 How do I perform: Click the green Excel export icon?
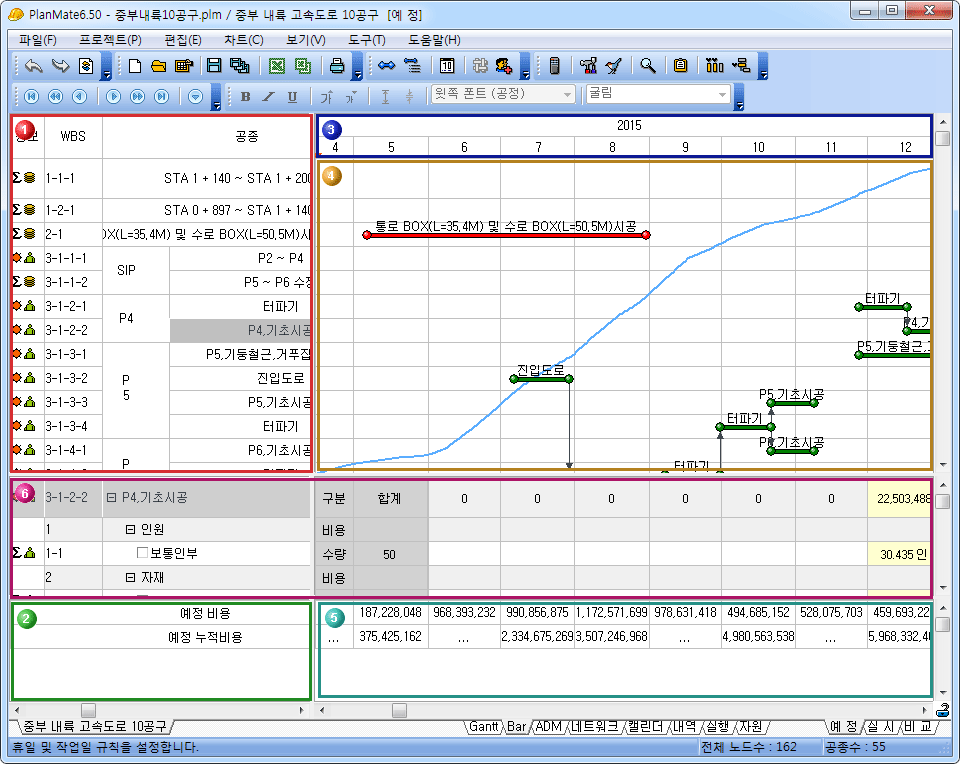click(277, 67)
